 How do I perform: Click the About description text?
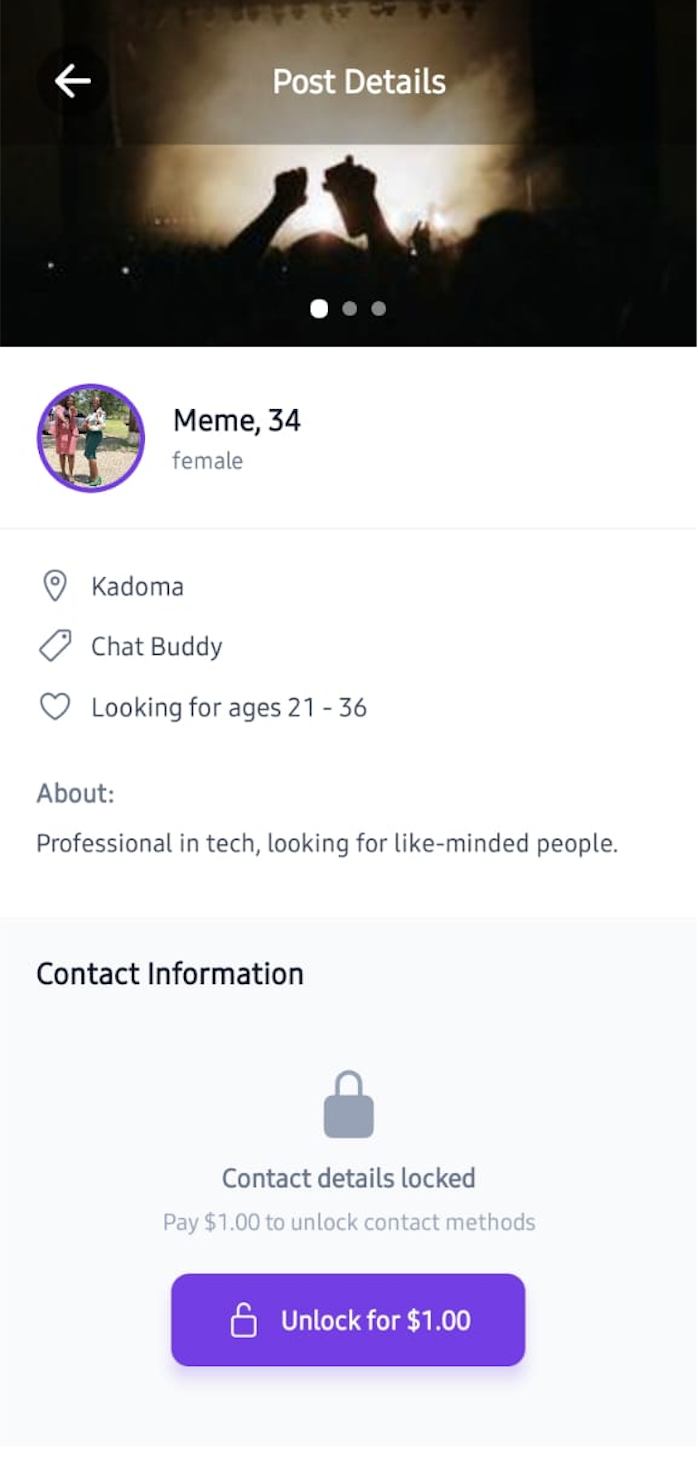coord(327,844)
